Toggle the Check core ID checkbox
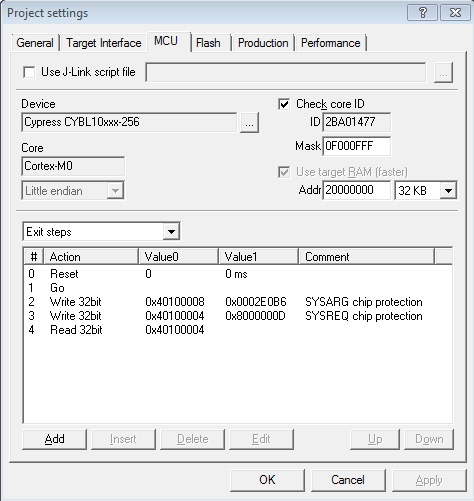Viewport: 474px width, 501px height. [284, 104]
